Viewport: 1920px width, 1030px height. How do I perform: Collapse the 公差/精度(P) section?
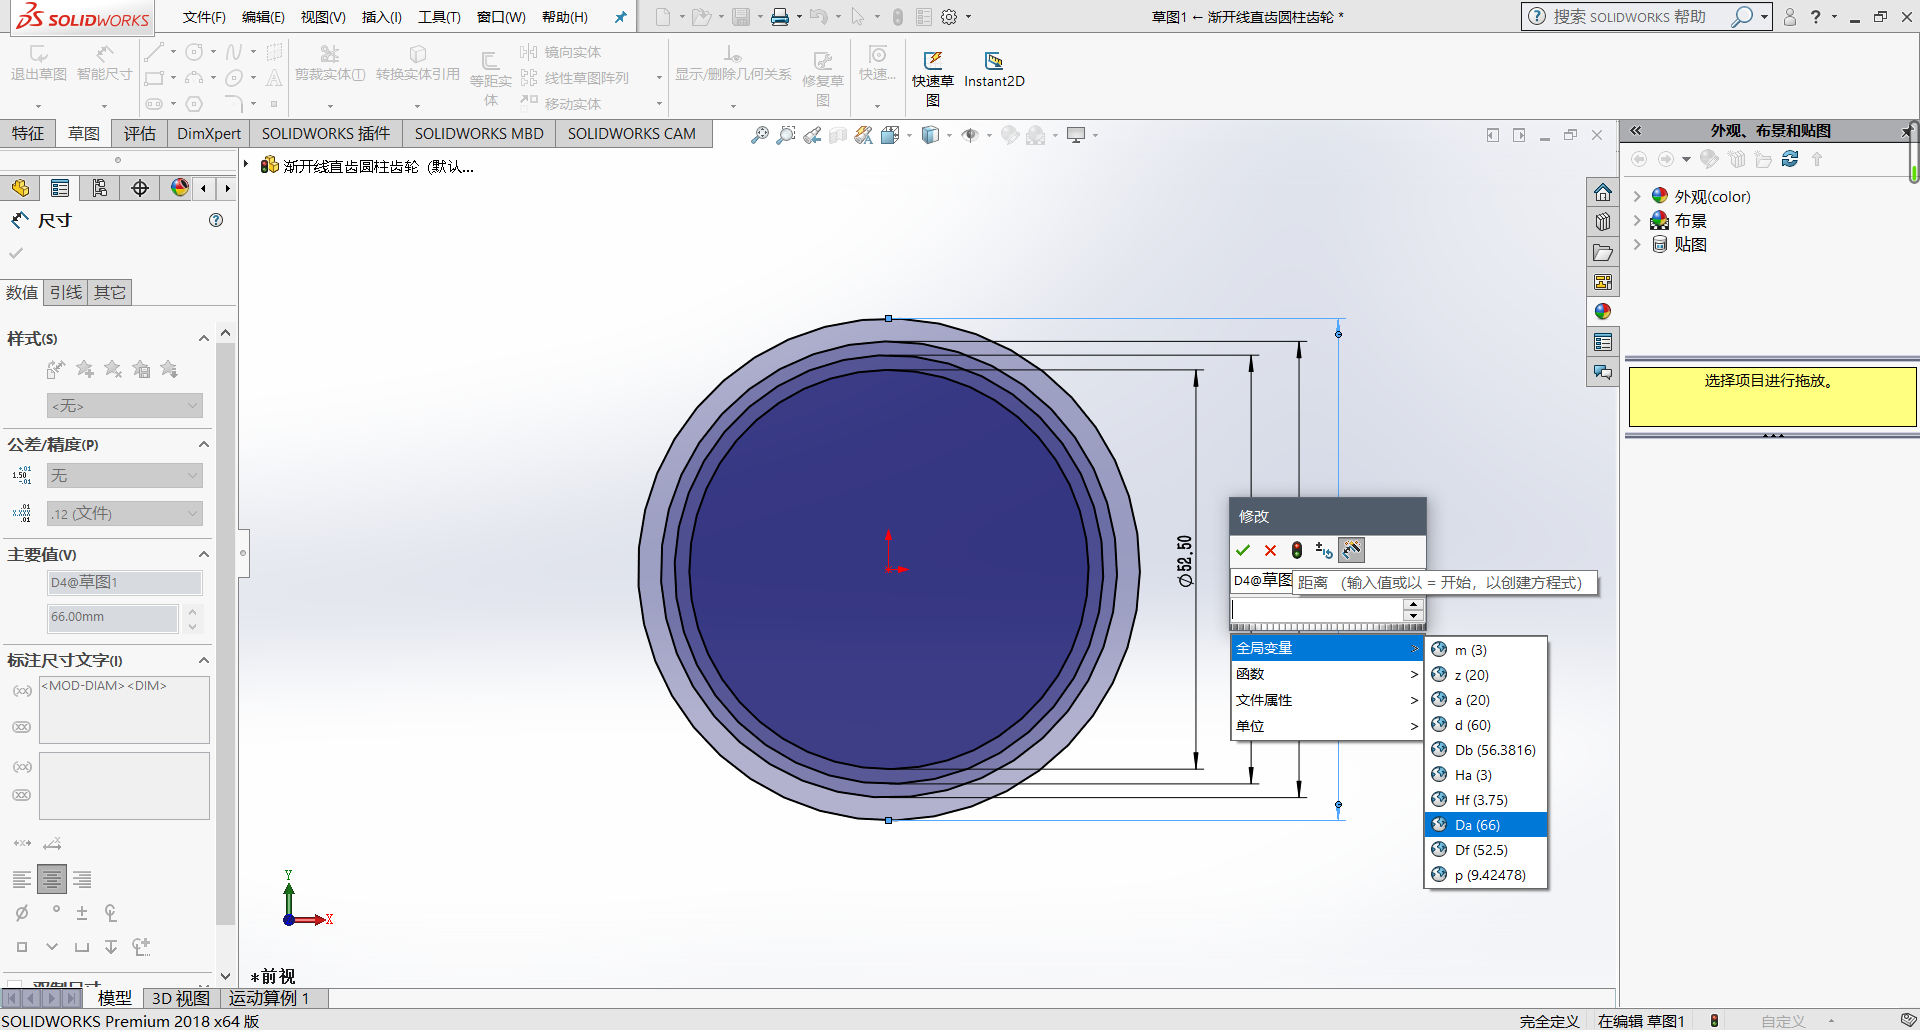204,444
